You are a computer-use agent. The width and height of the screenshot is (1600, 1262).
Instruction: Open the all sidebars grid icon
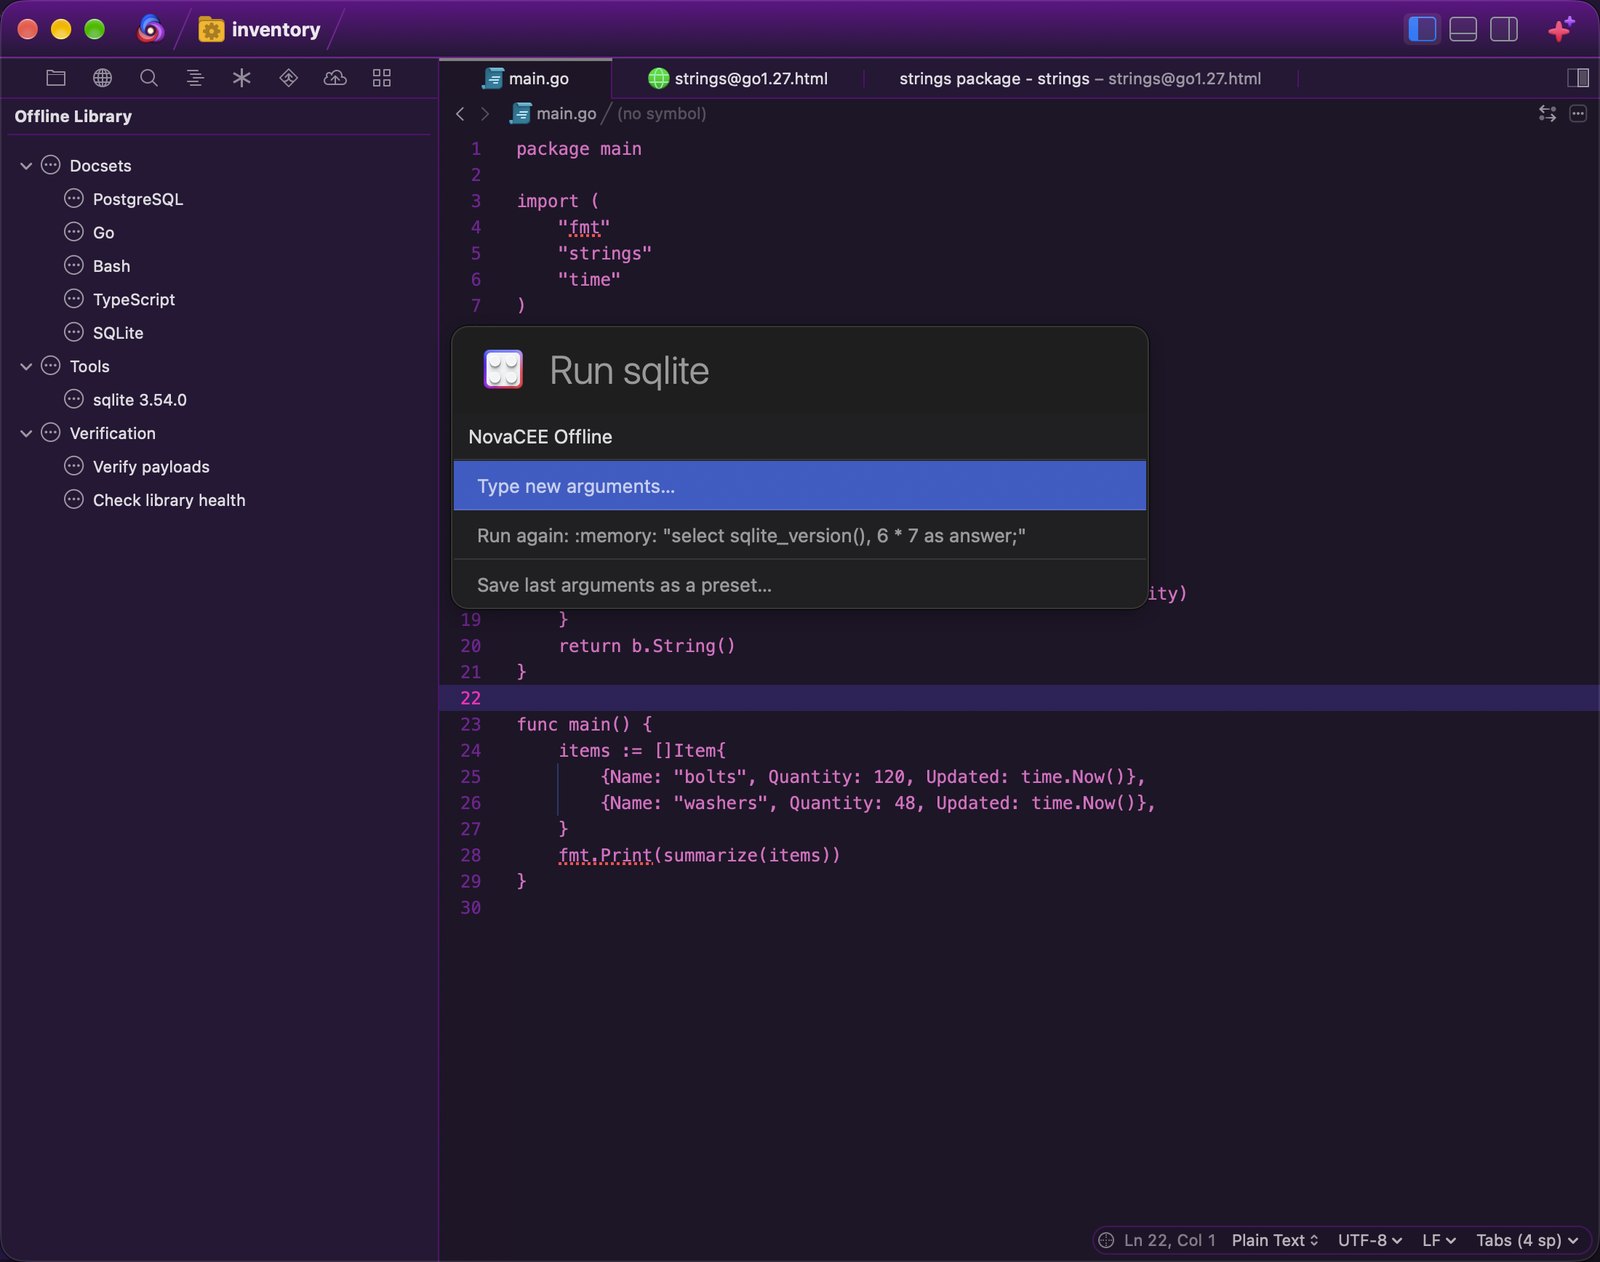[x=382, y=78]
